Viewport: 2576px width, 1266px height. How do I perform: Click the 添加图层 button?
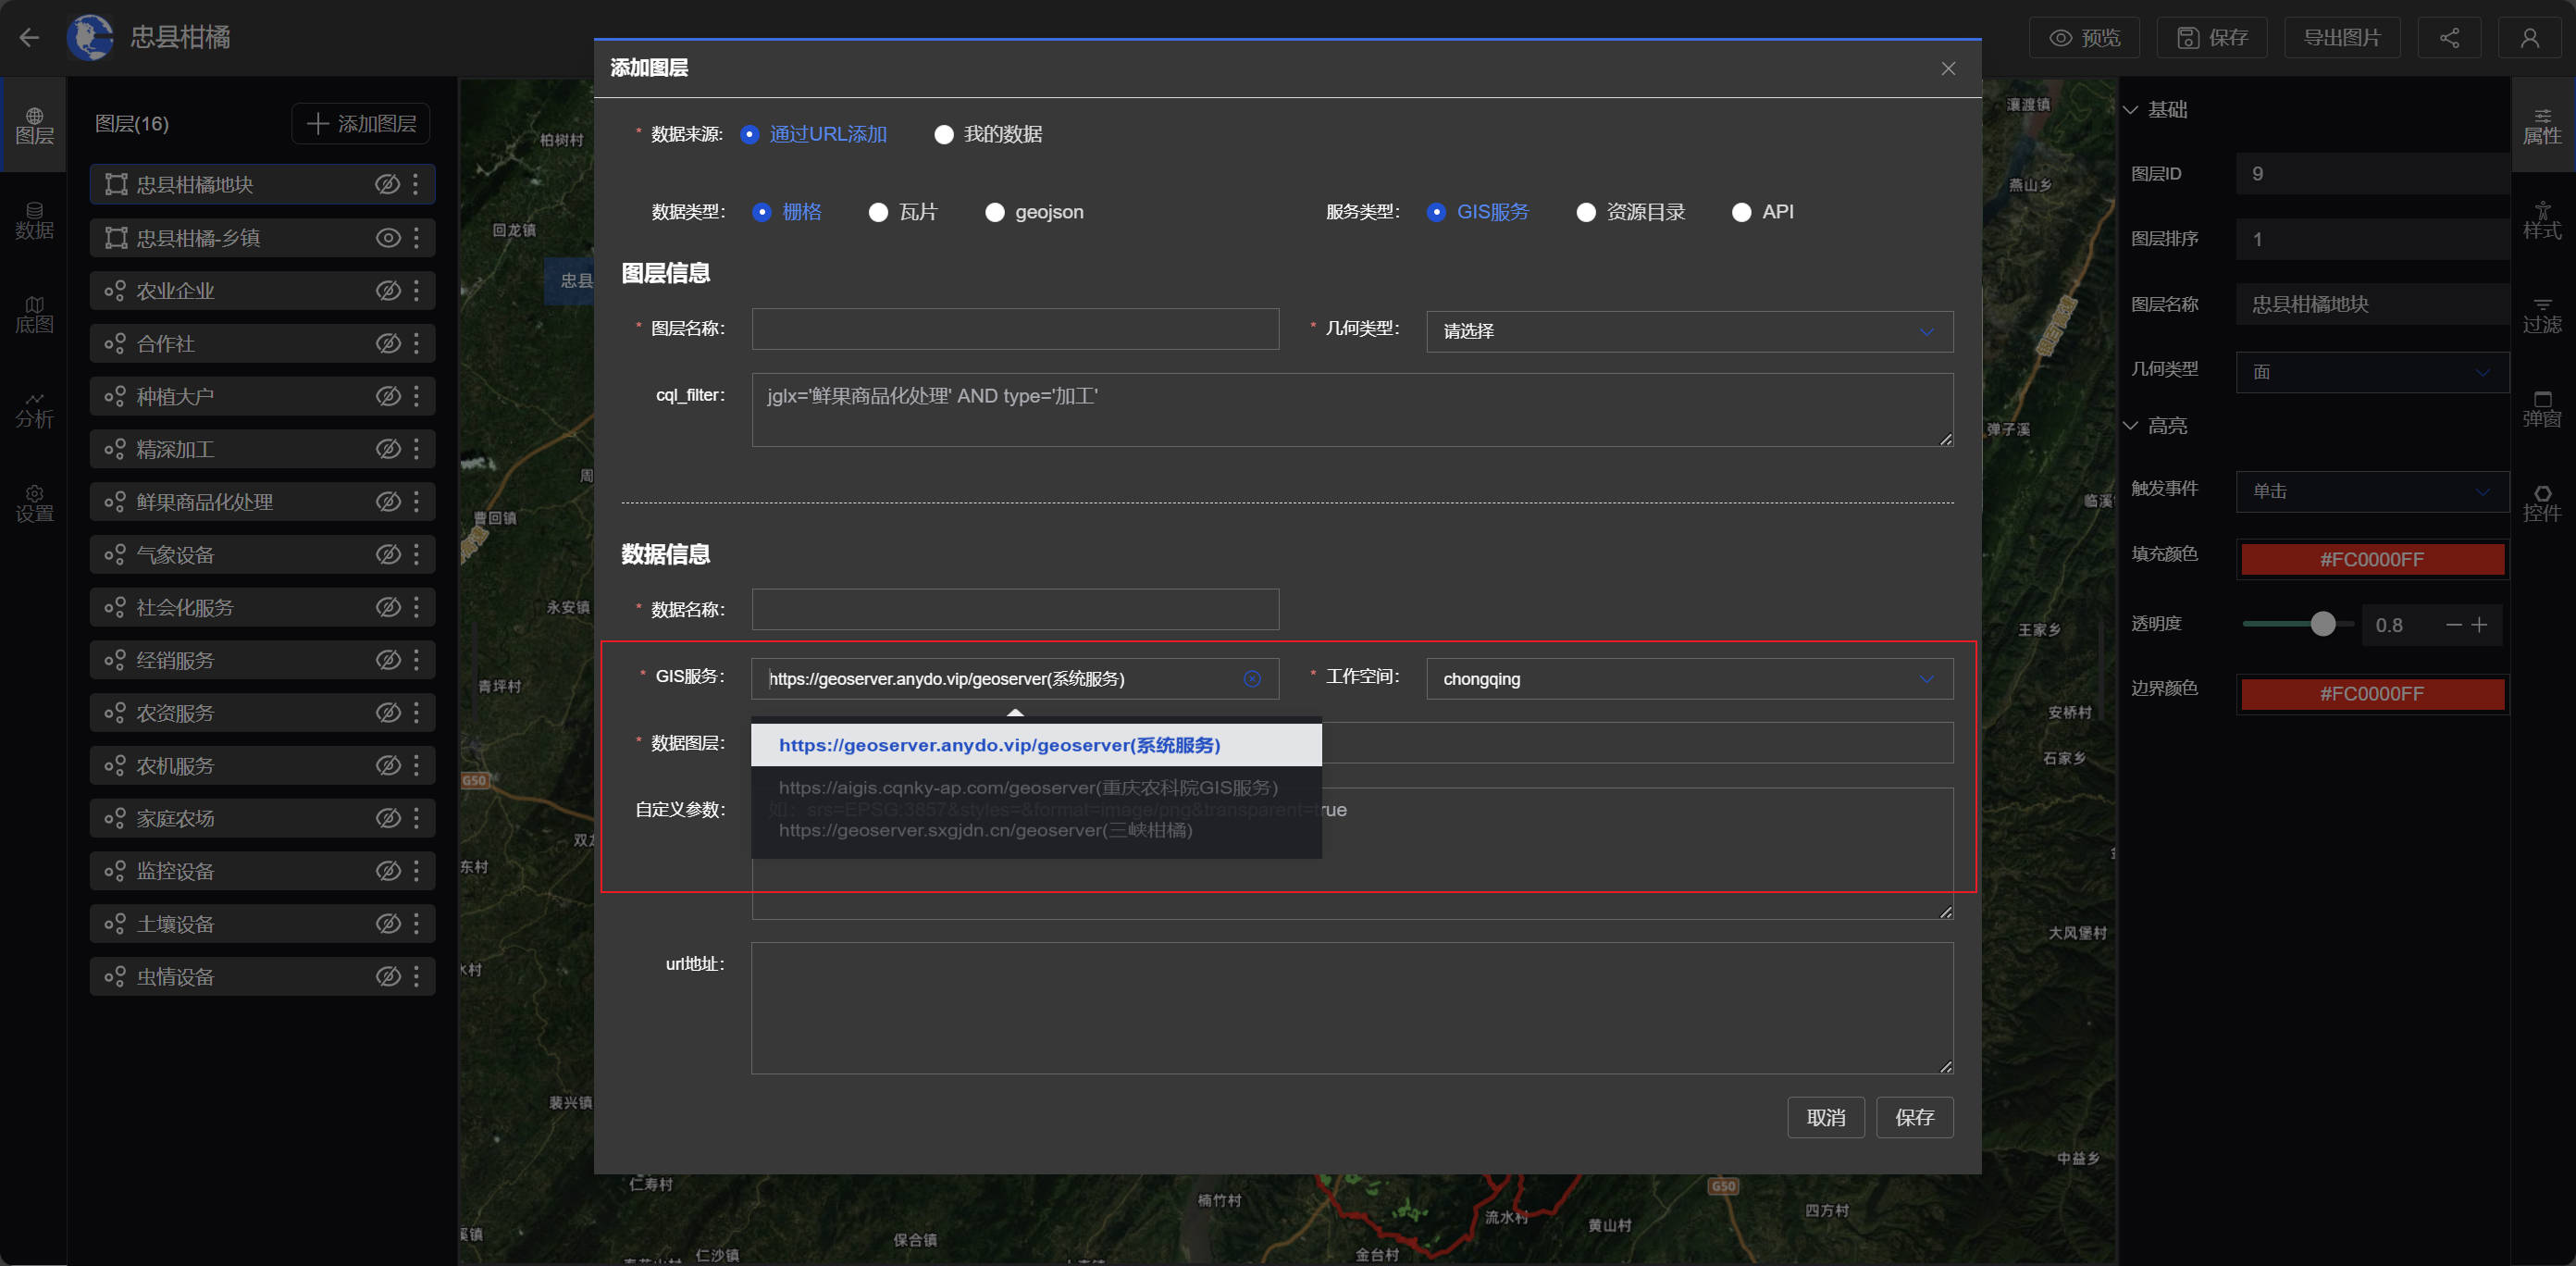pyautogui.click(x=361, y=124)
